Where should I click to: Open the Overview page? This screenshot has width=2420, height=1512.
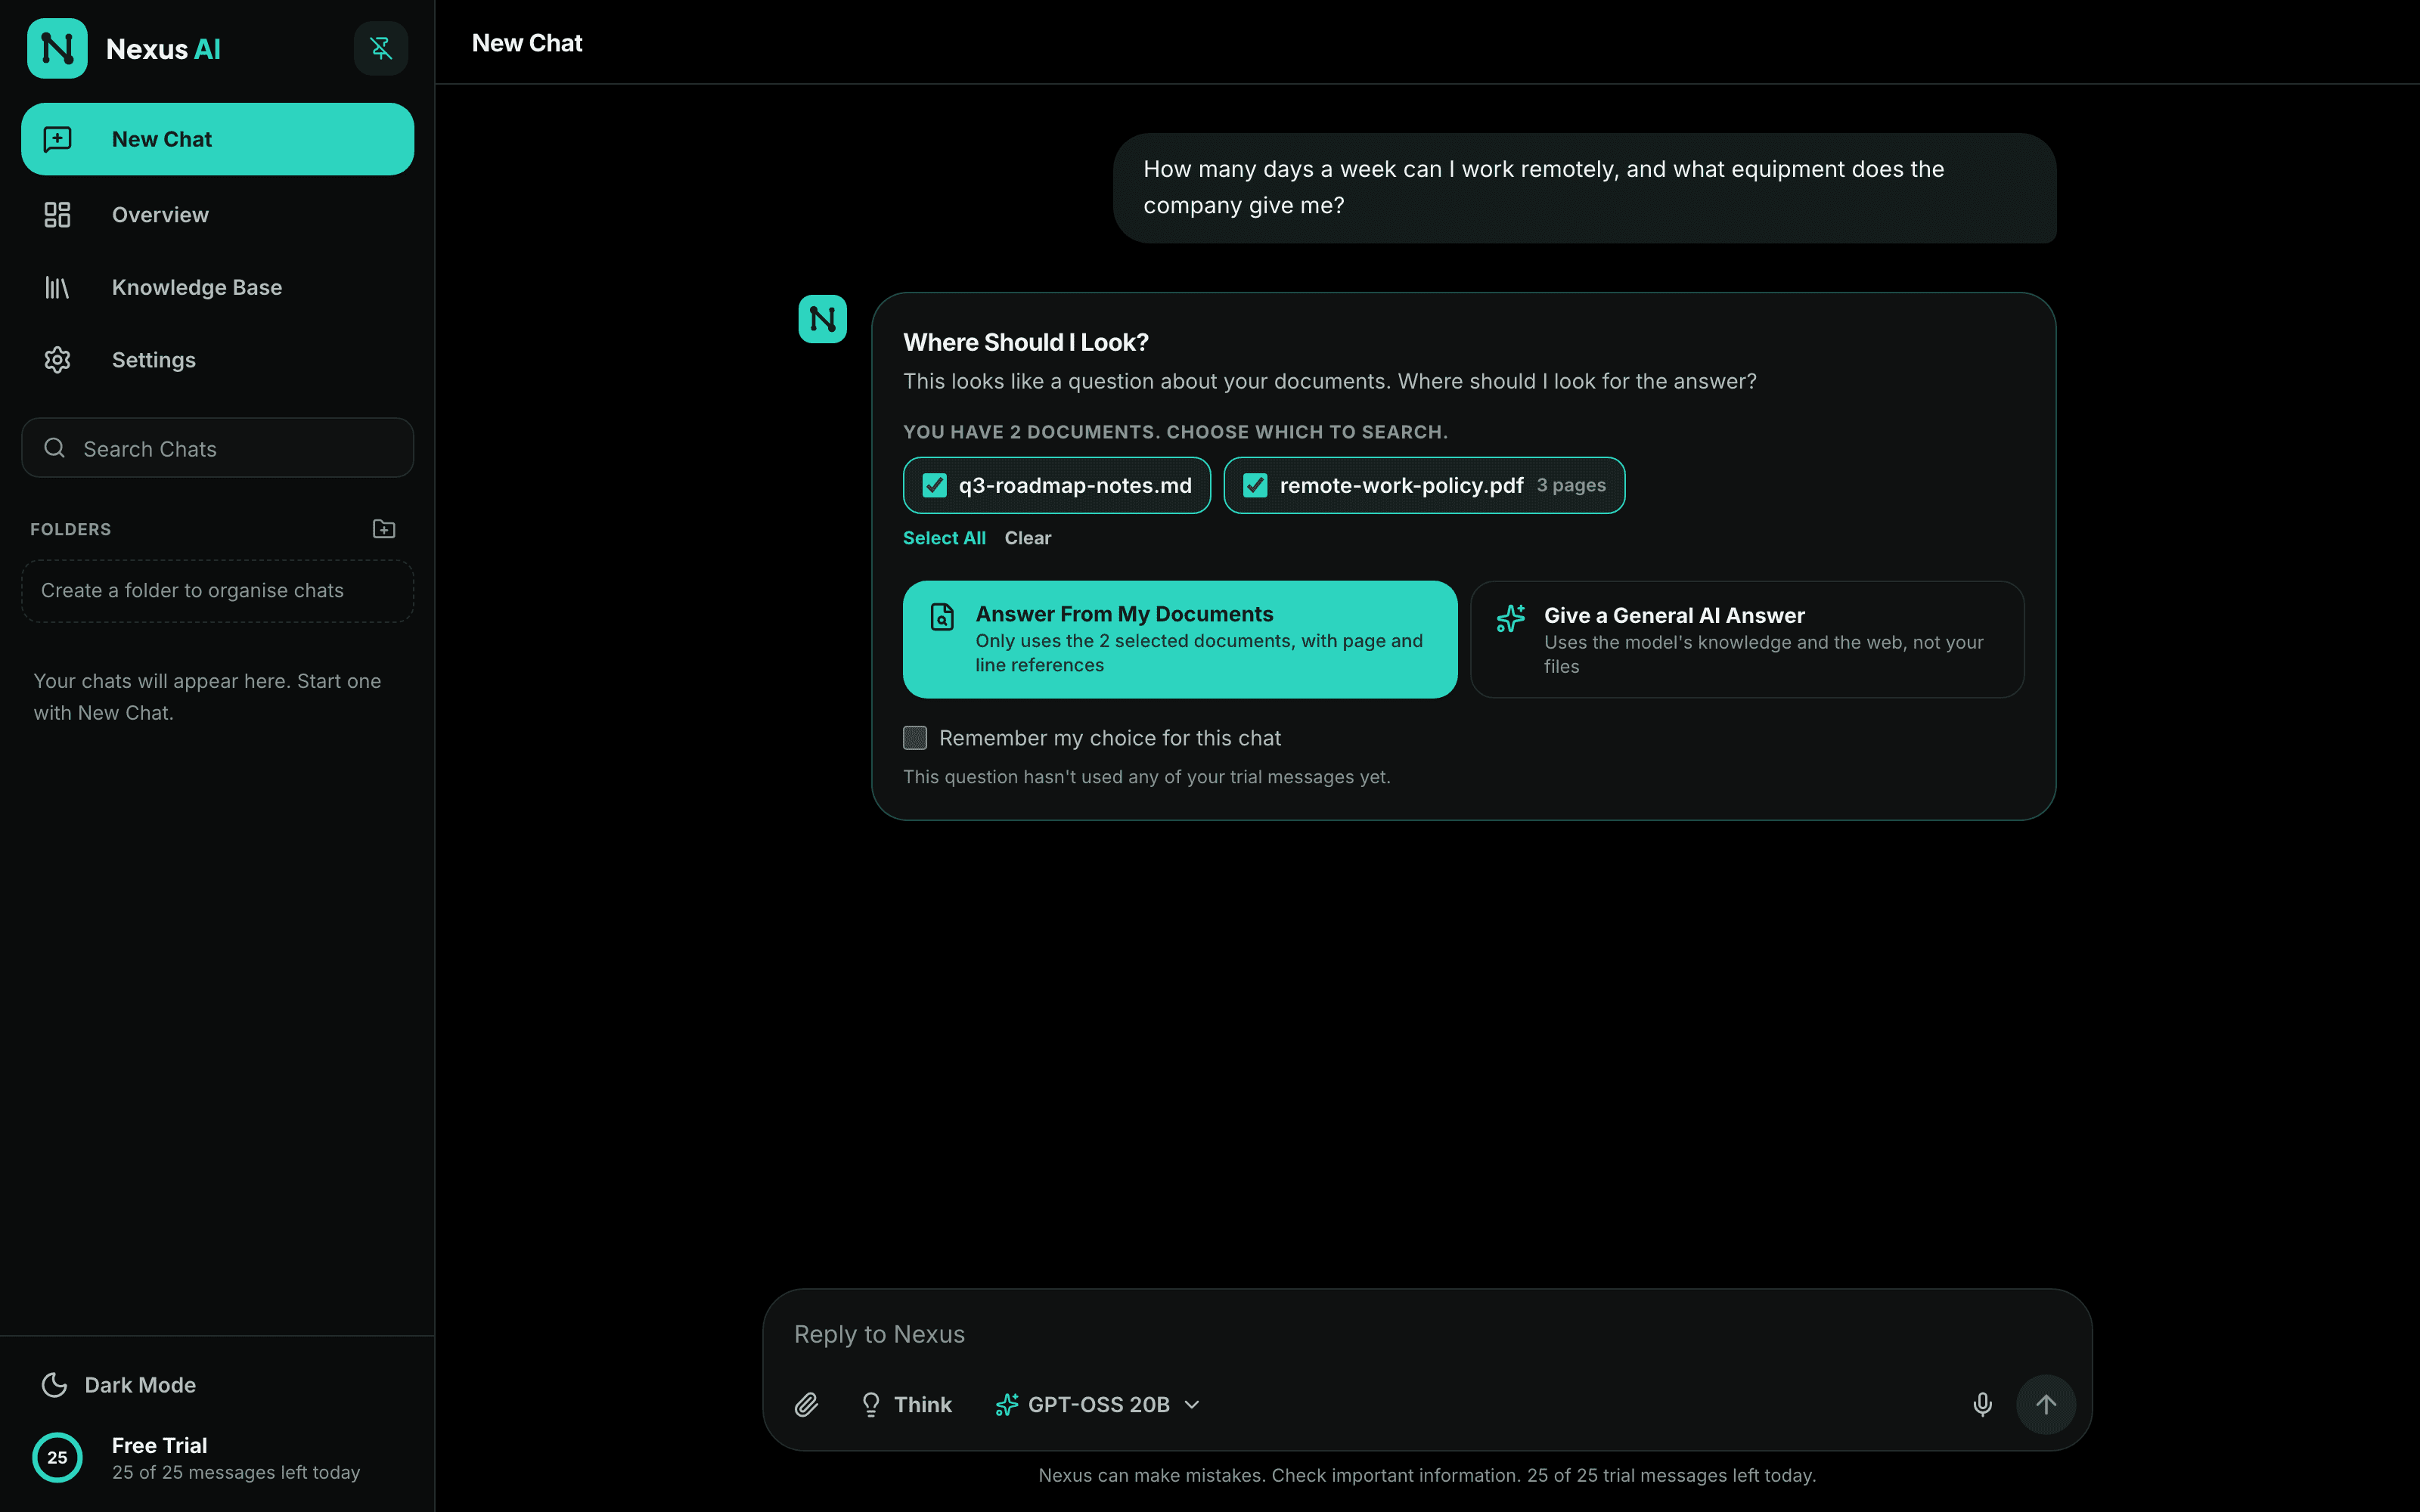217,214
